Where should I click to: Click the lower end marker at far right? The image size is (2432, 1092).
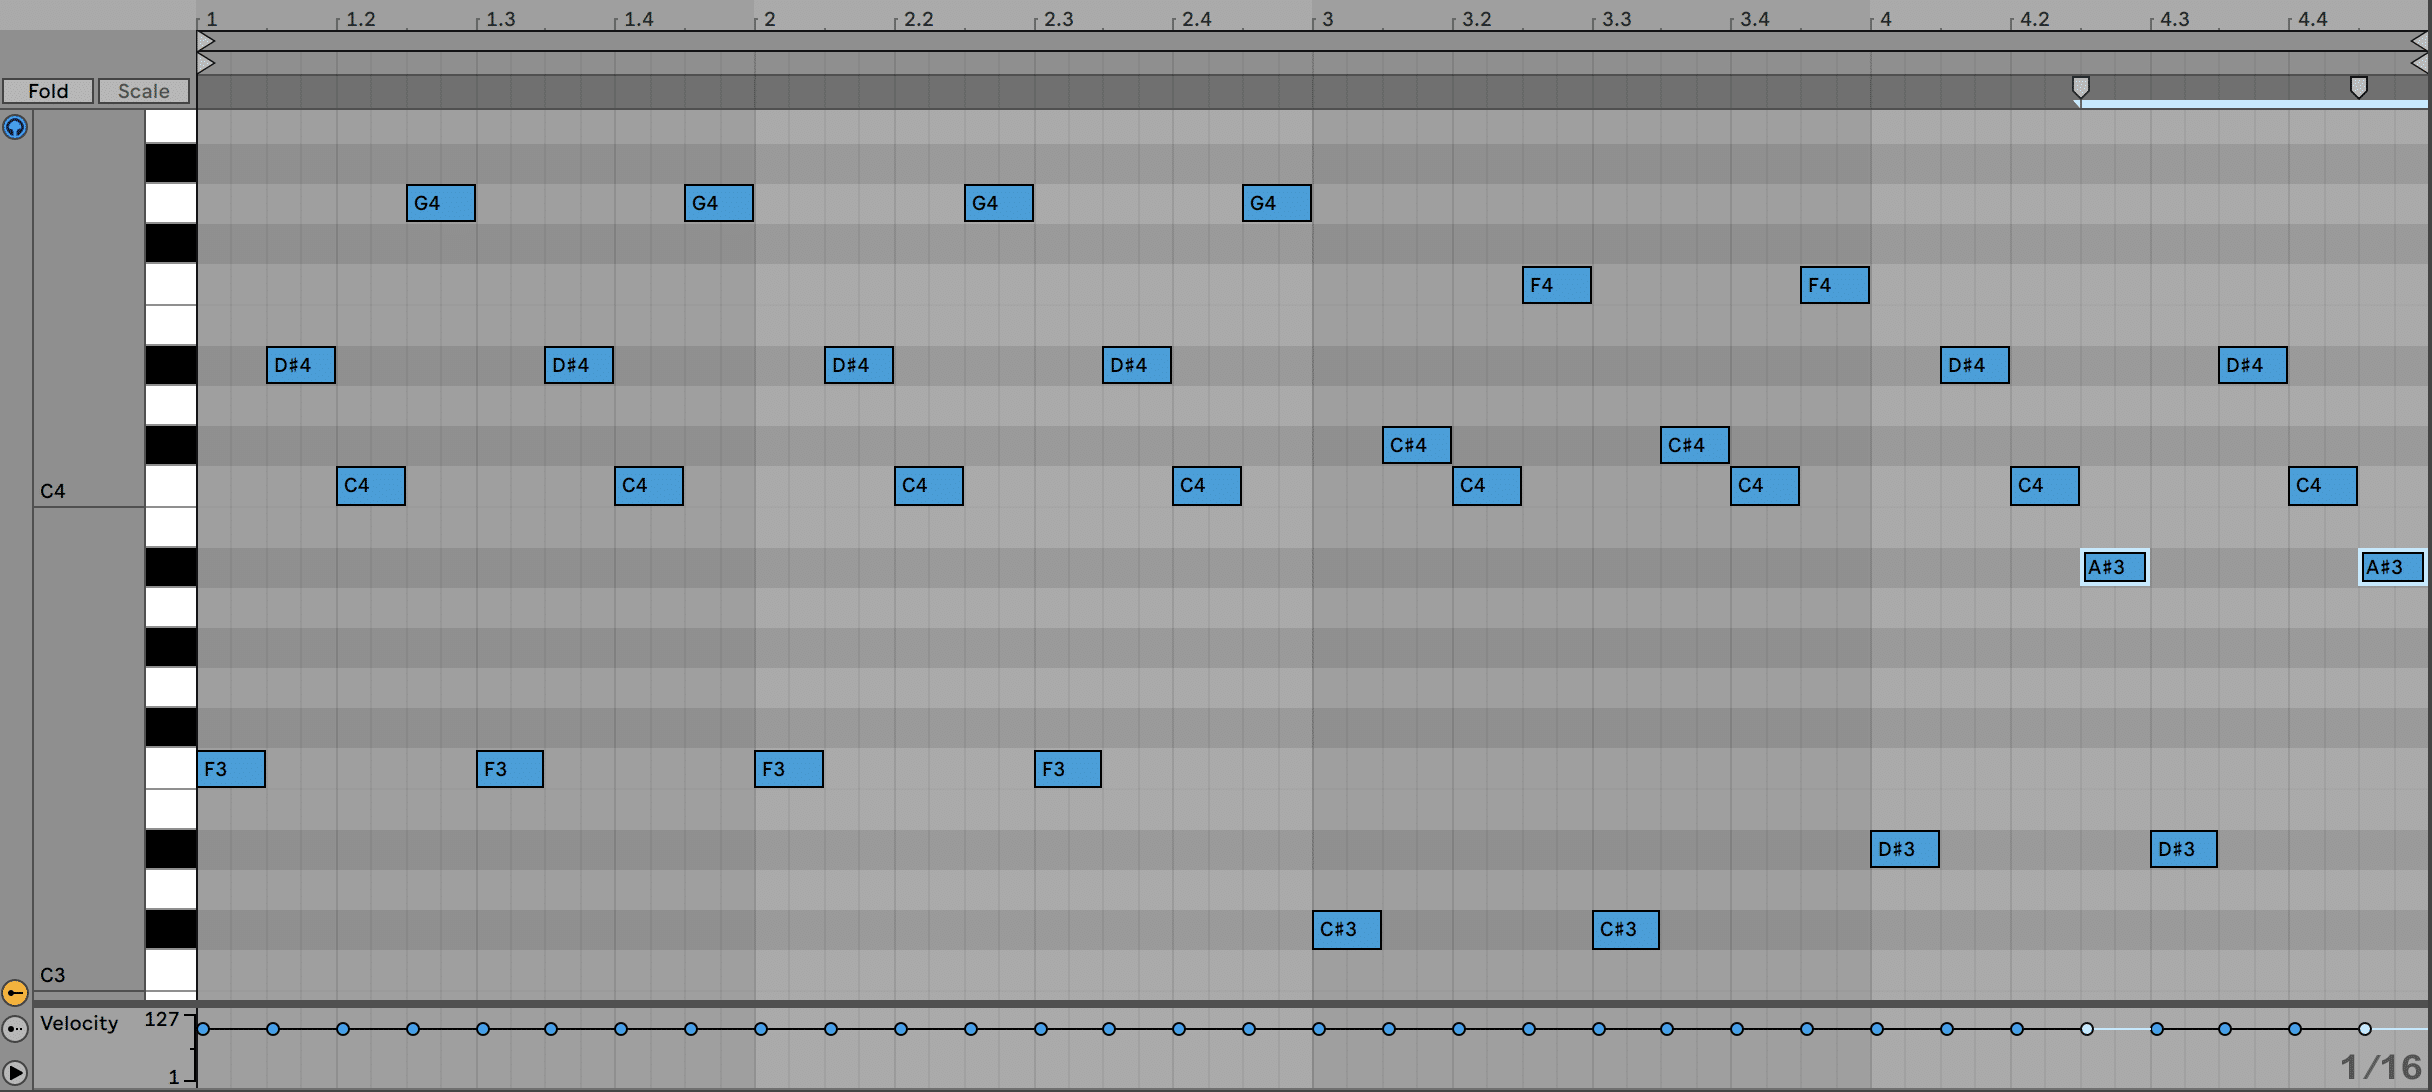2419,63
